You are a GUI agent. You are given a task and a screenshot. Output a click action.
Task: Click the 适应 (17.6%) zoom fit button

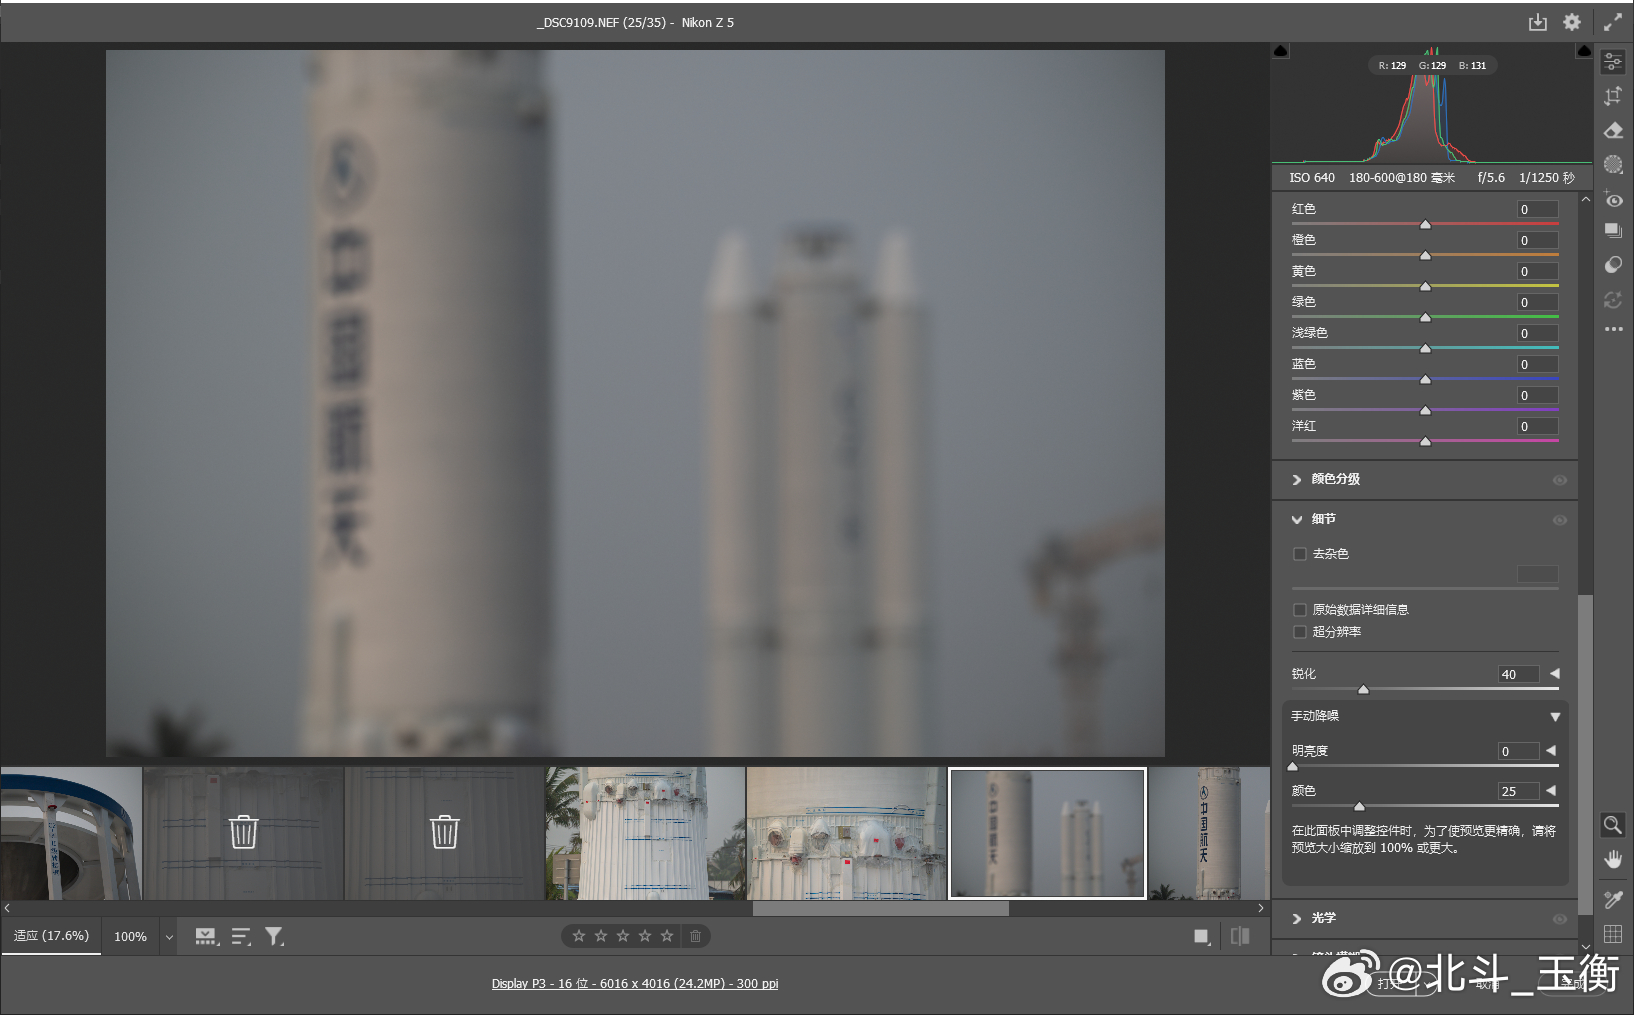(51, 936)
